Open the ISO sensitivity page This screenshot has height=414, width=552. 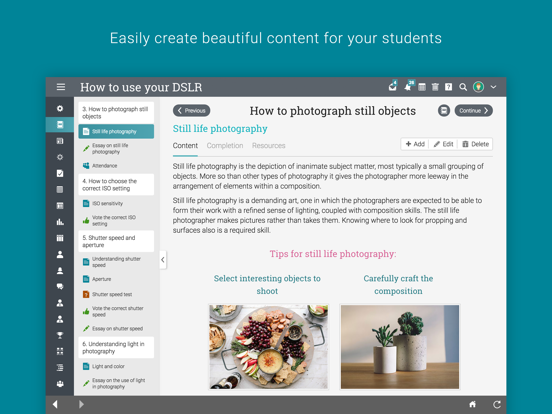[116, 203]
